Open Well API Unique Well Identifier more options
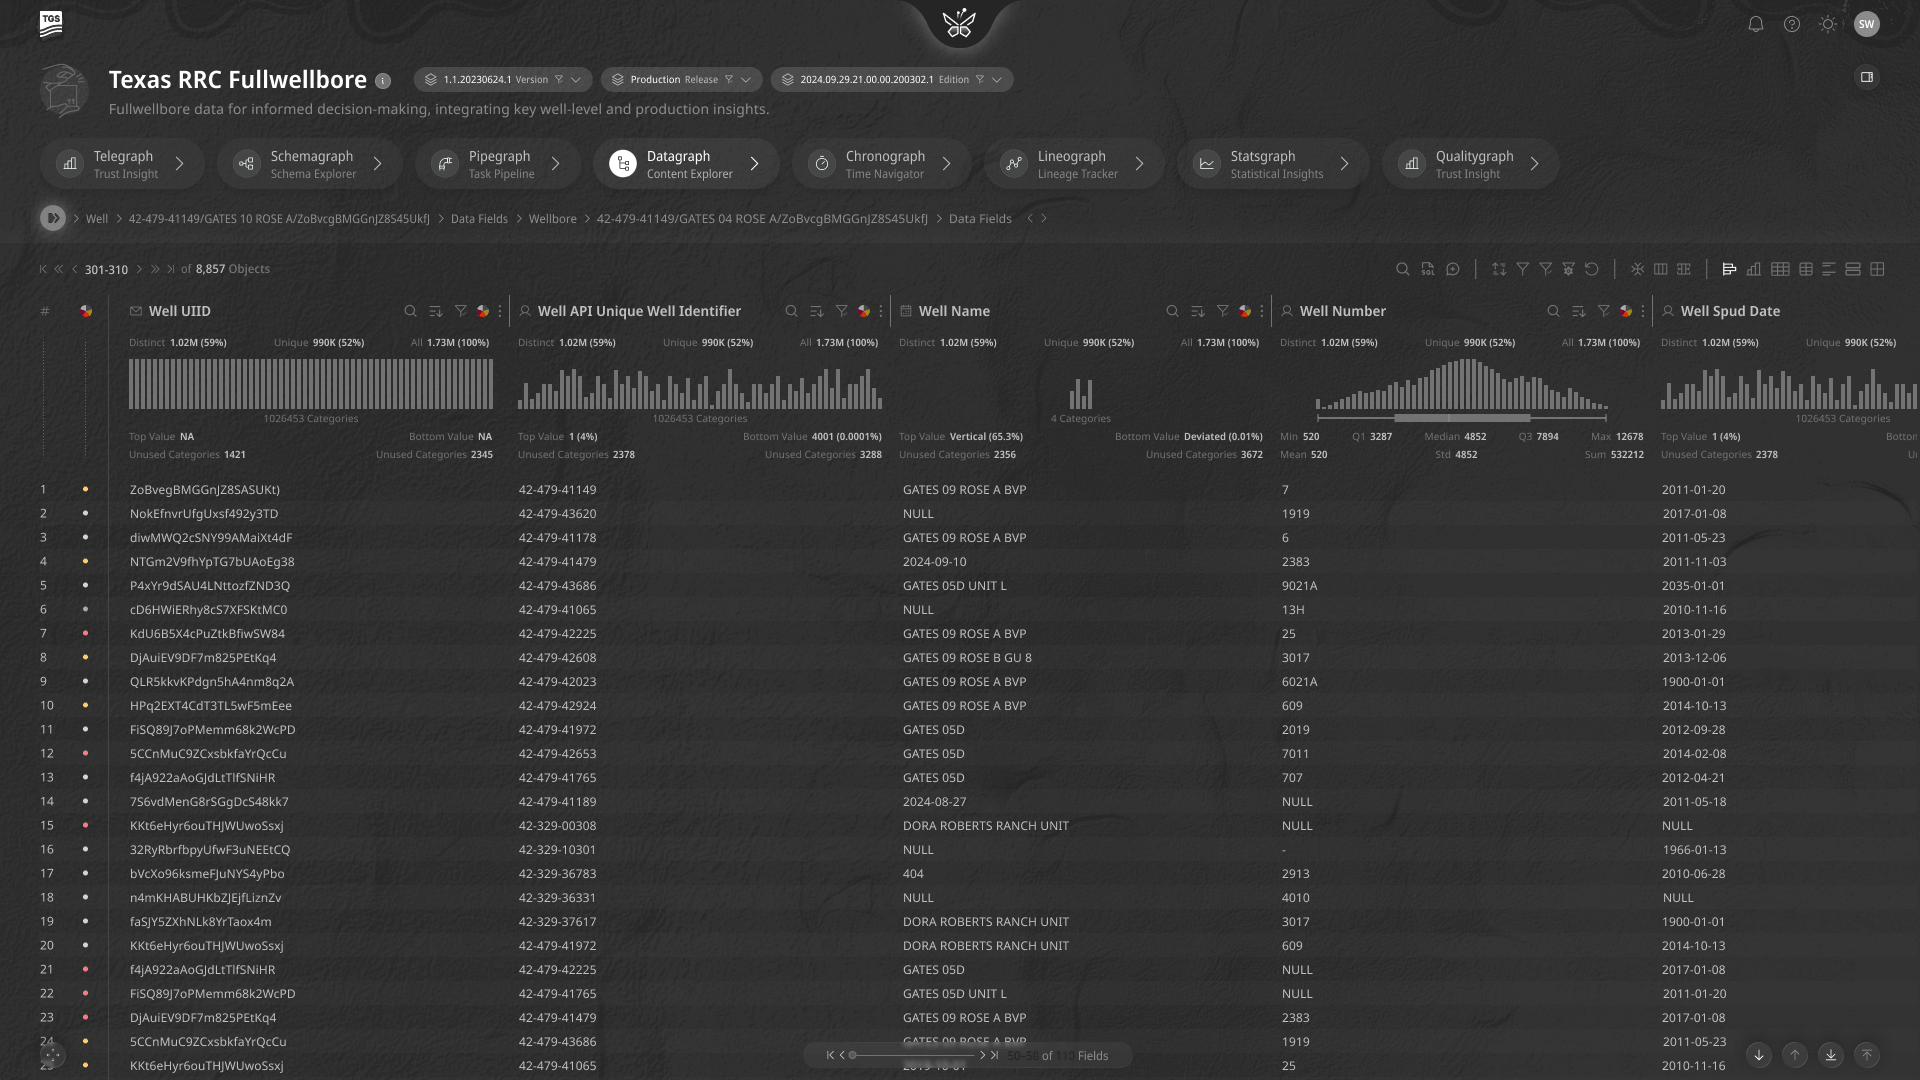1920x1080 pixels. (x=880, y=311)
